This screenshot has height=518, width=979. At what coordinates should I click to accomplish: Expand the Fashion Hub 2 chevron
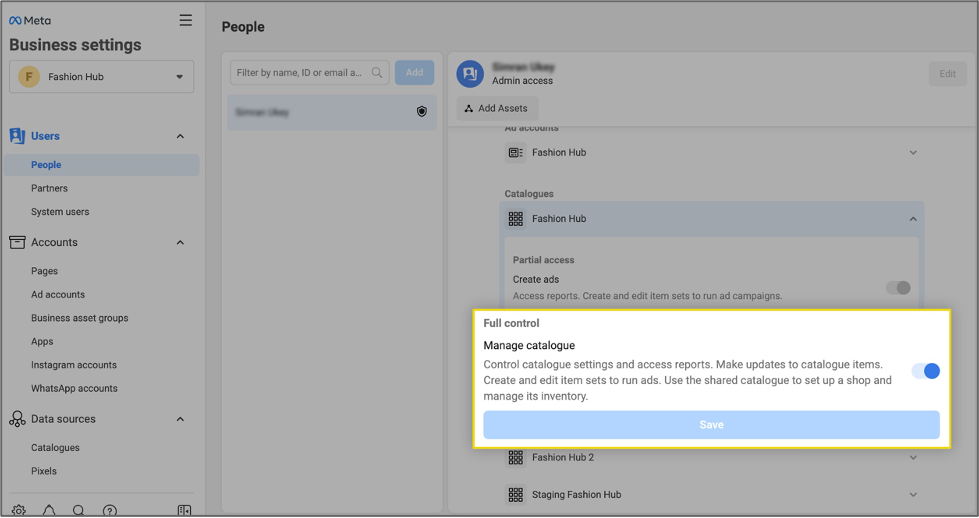point(913,457)
